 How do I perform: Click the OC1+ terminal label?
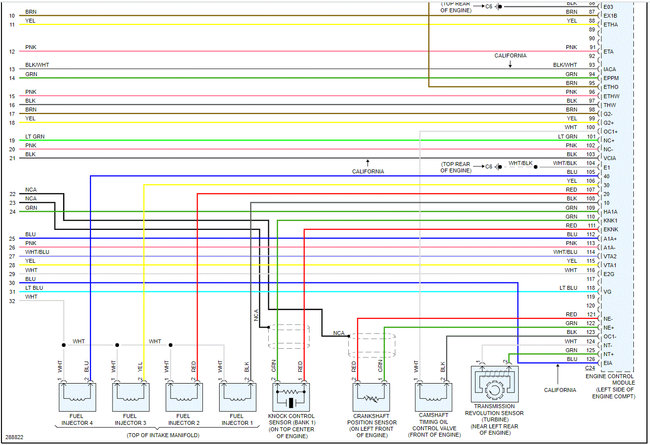coord(611,132)
